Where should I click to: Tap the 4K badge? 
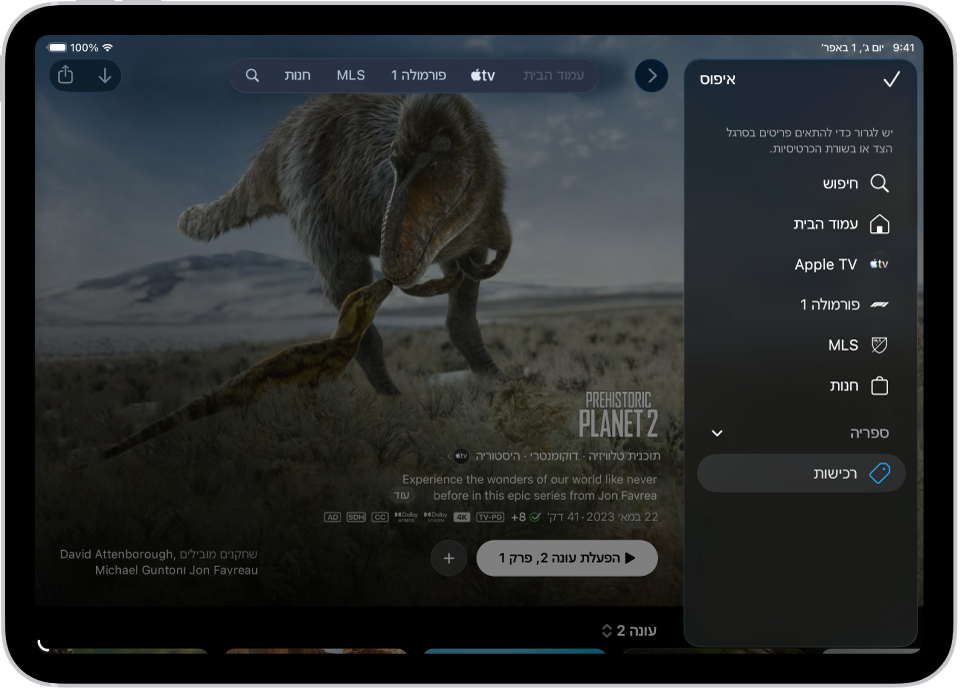(x=462, y=517)
